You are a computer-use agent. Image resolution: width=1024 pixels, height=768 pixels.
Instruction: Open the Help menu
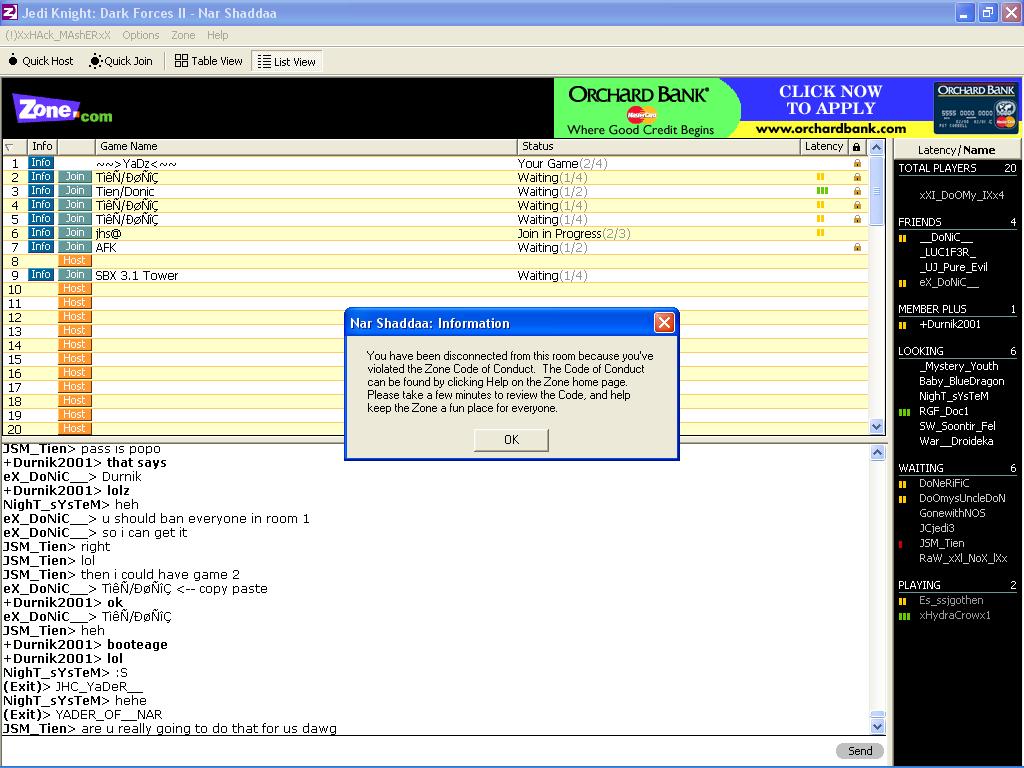217,35
